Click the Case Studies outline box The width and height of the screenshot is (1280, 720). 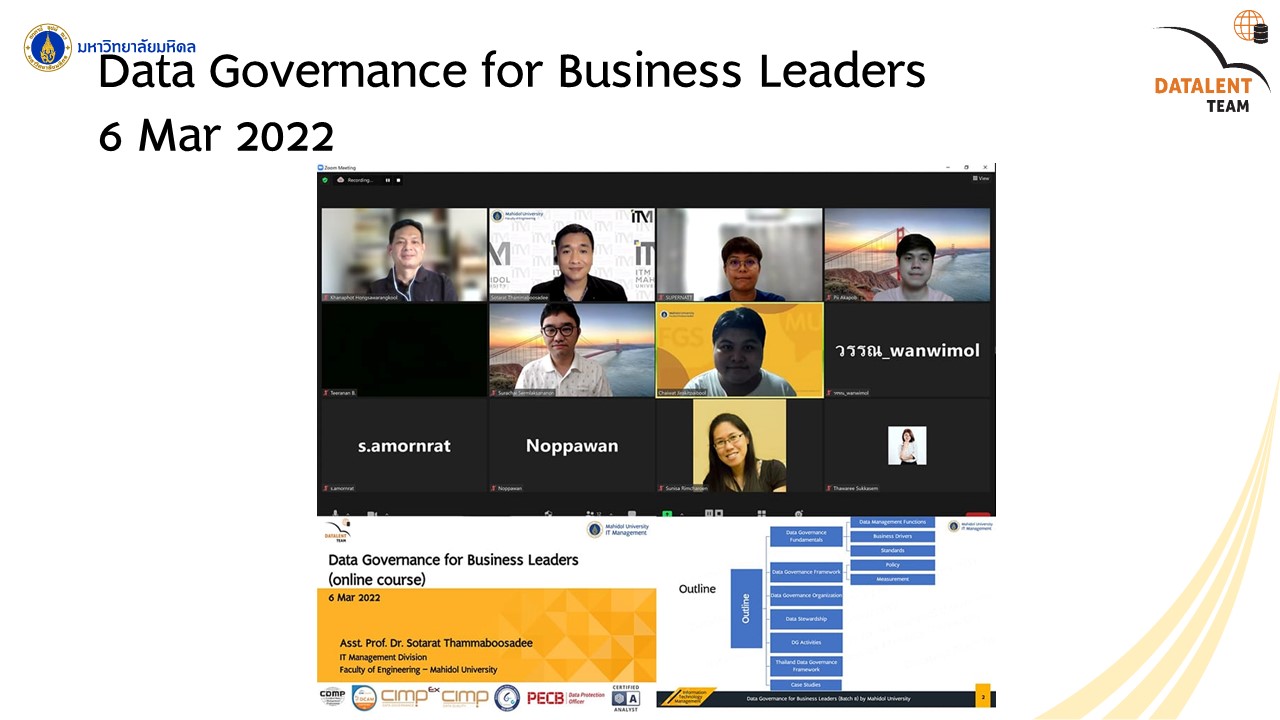click(806, 685)
